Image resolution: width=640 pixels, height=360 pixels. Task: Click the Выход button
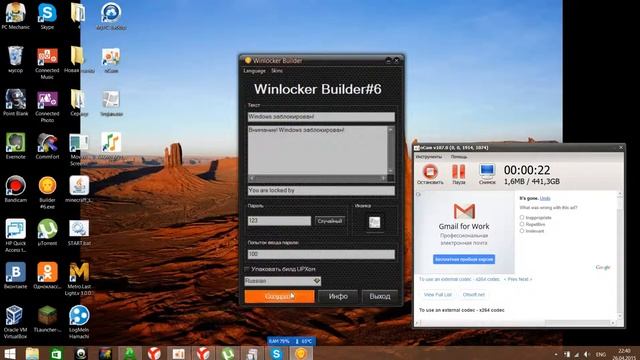[380, 296]
